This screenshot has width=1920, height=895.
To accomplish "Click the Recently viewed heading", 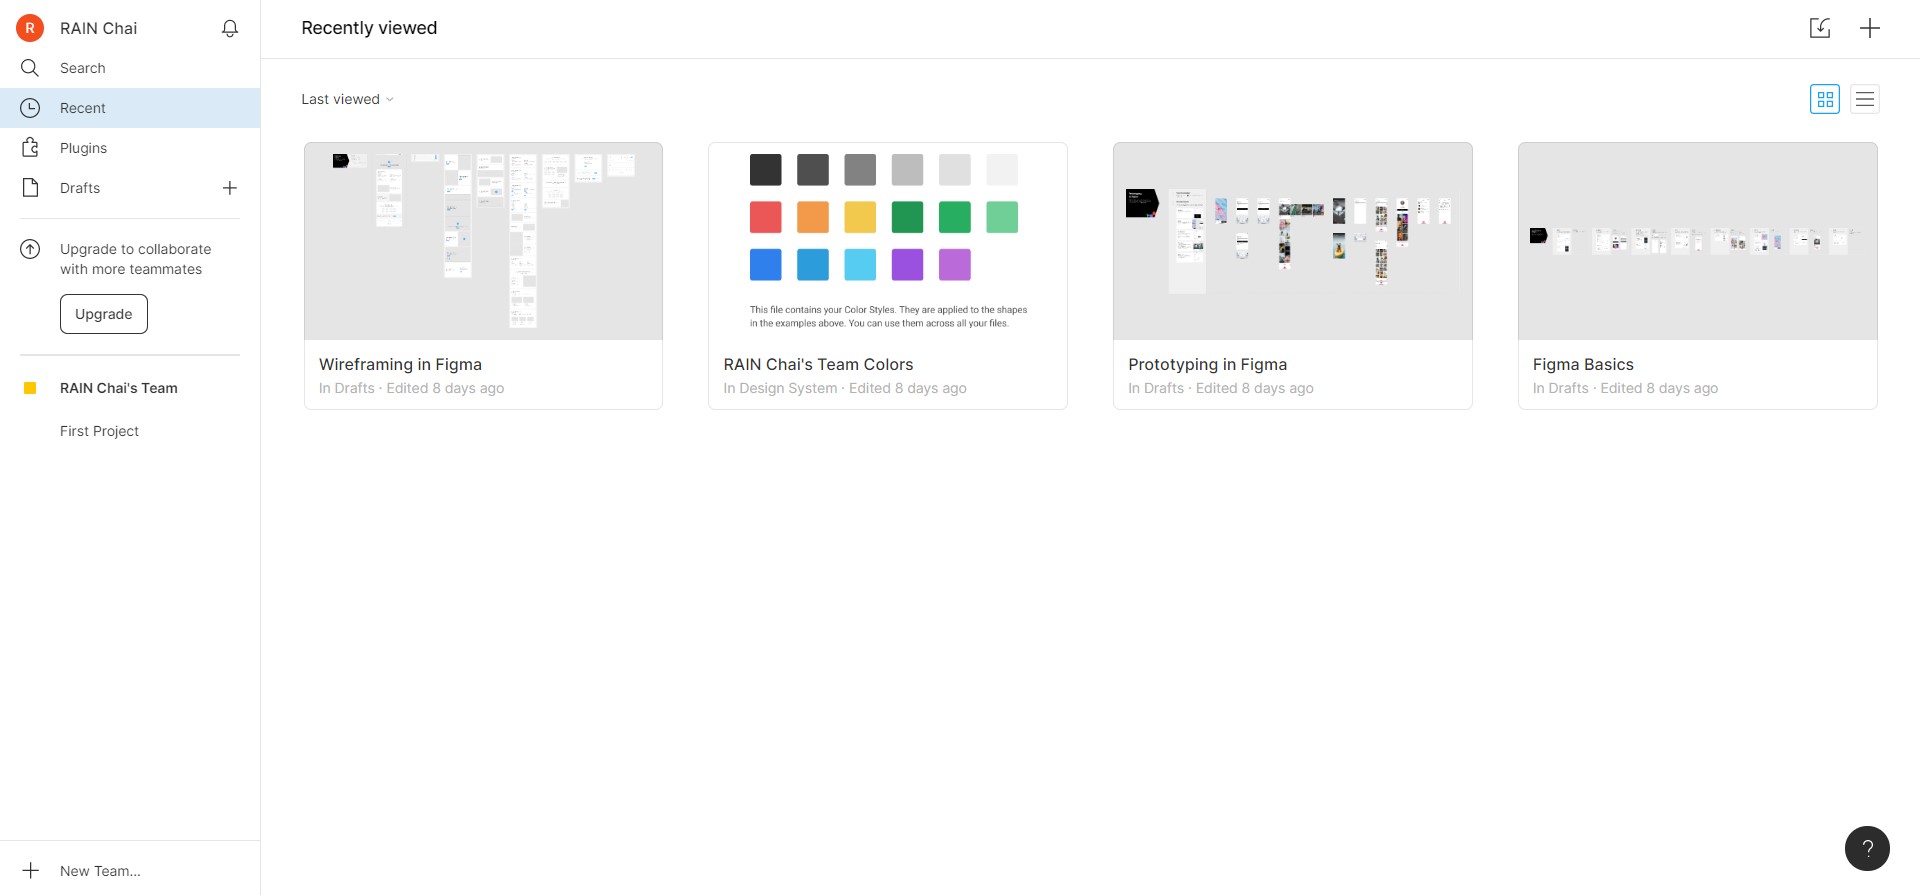I will (369, 28).
